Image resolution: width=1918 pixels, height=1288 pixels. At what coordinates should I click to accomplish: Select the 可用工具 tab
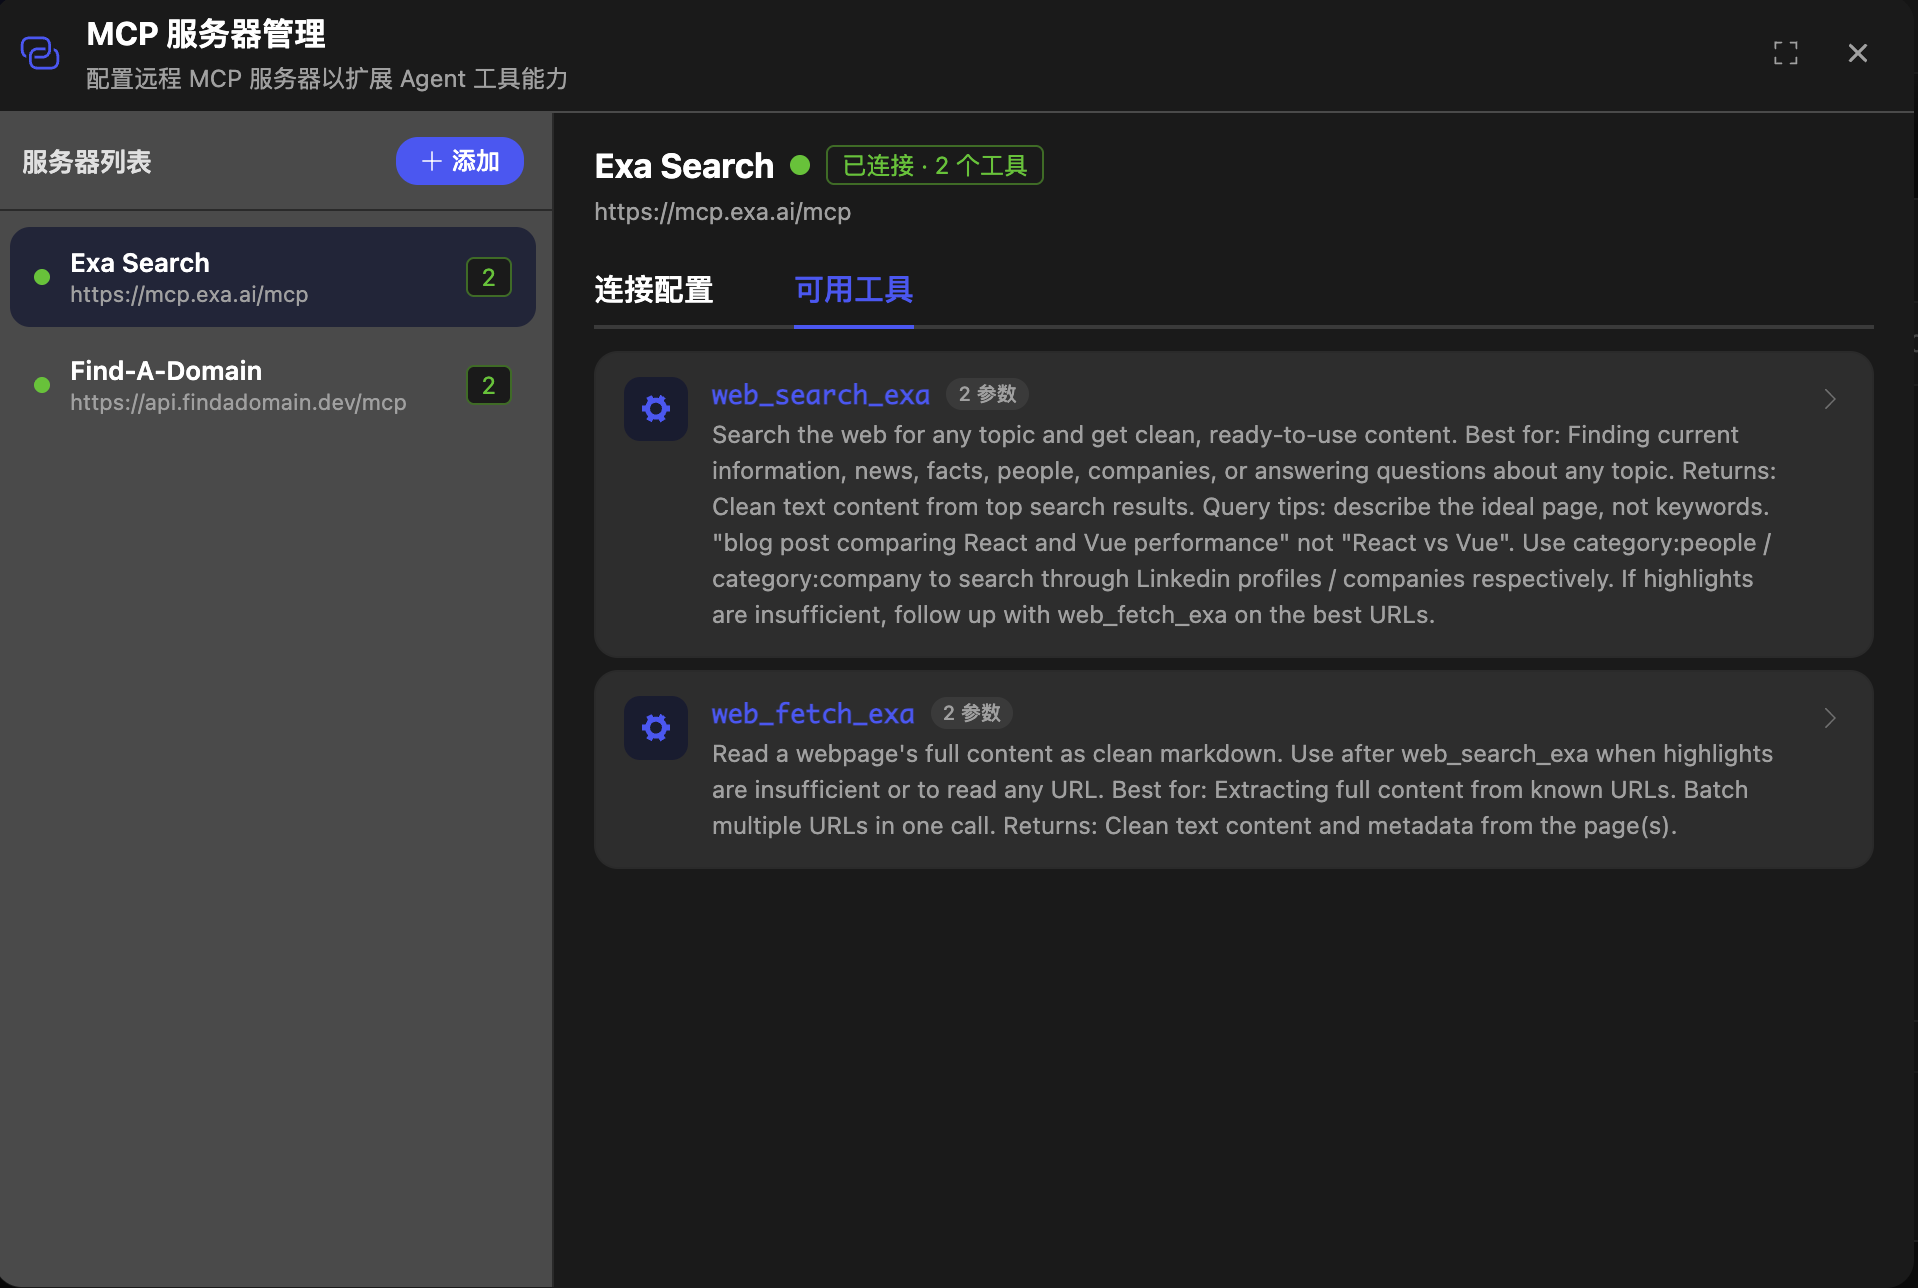(x=854, y=290)
